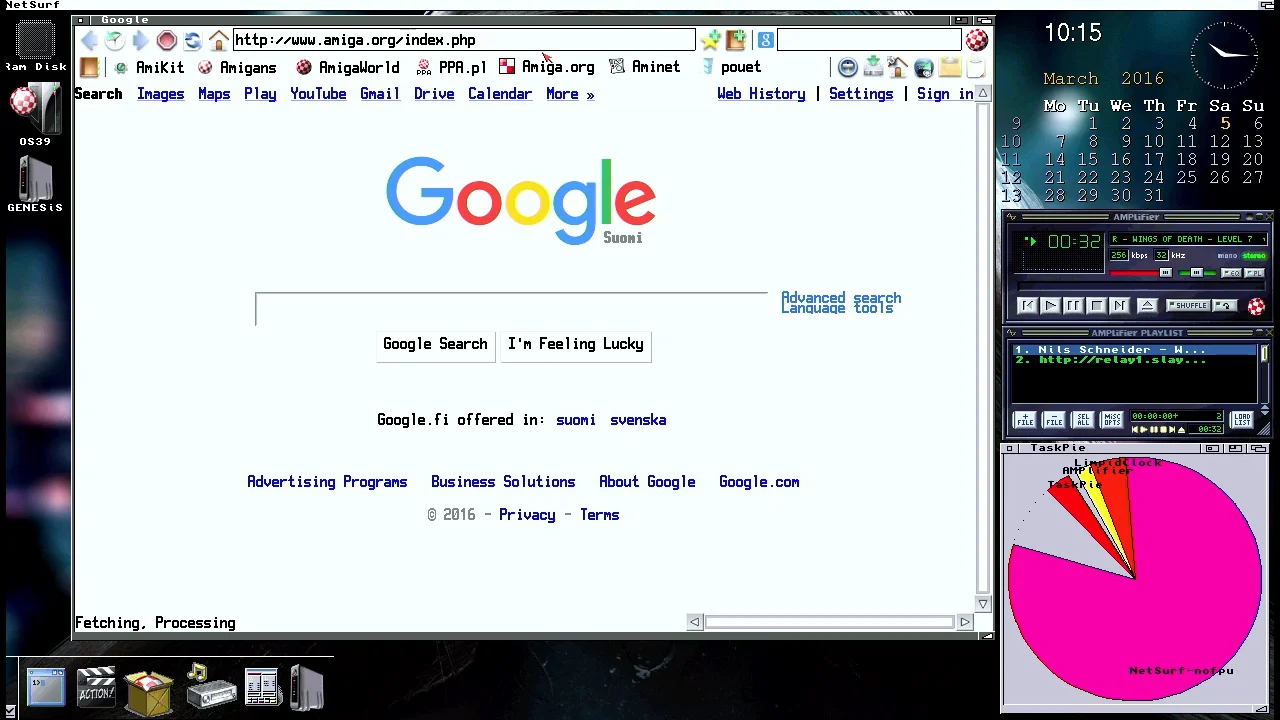The image size is (1280, 720).
Task: Open the Amigans bookmark
Action: click(x=237, y=67)
